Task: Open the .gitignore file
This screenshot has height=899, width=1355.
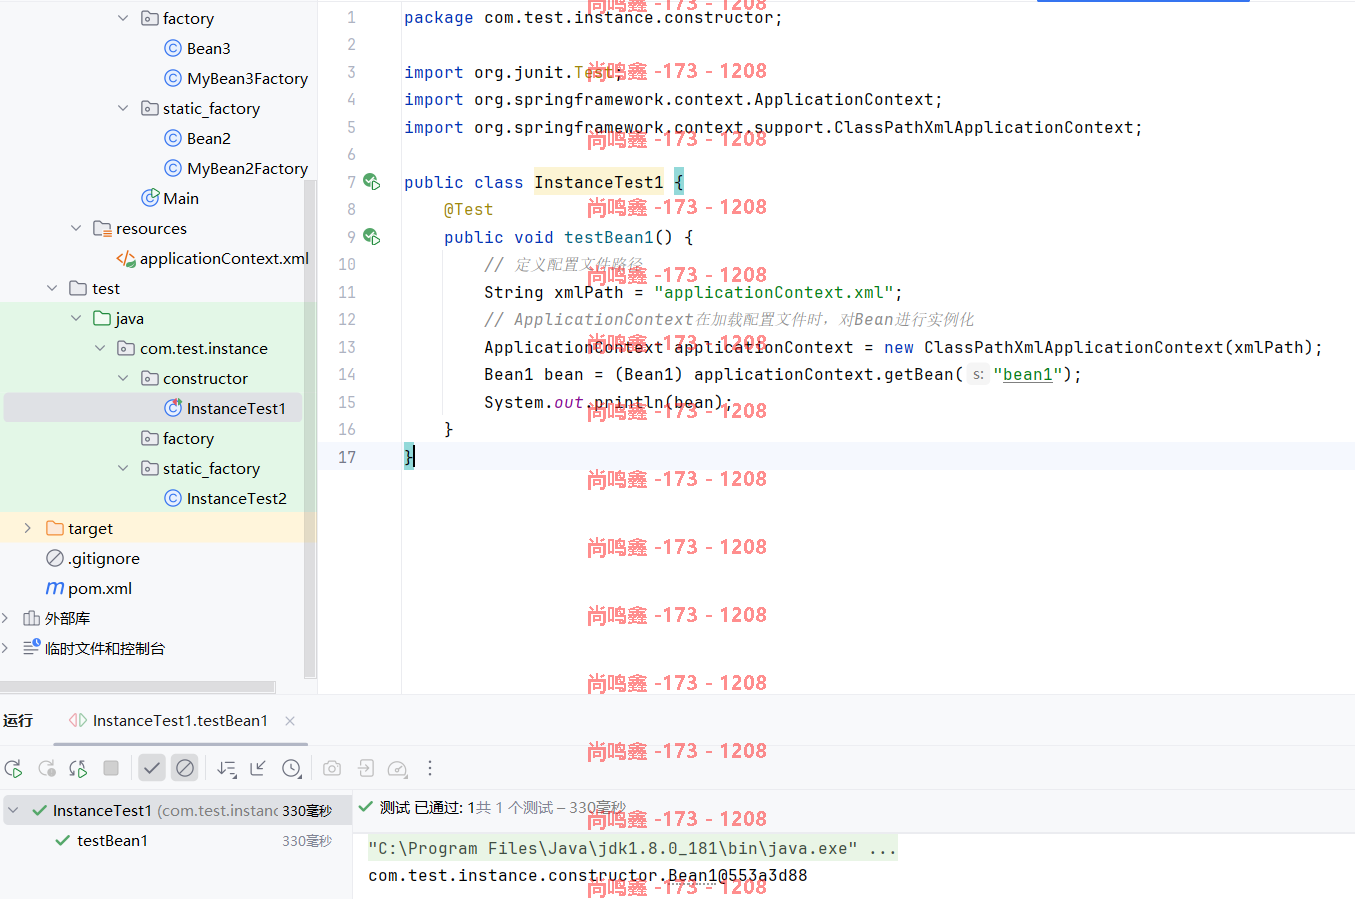Action: (104, 558)
